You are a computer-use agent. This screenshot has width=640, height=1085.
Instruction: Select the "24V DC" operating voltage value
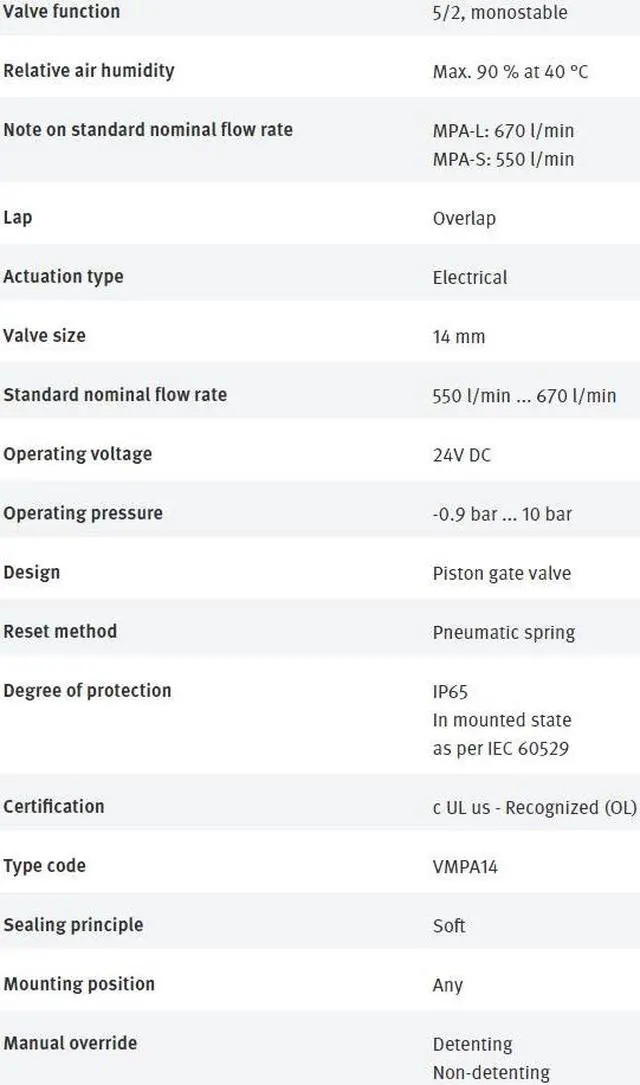click(461, 455)
